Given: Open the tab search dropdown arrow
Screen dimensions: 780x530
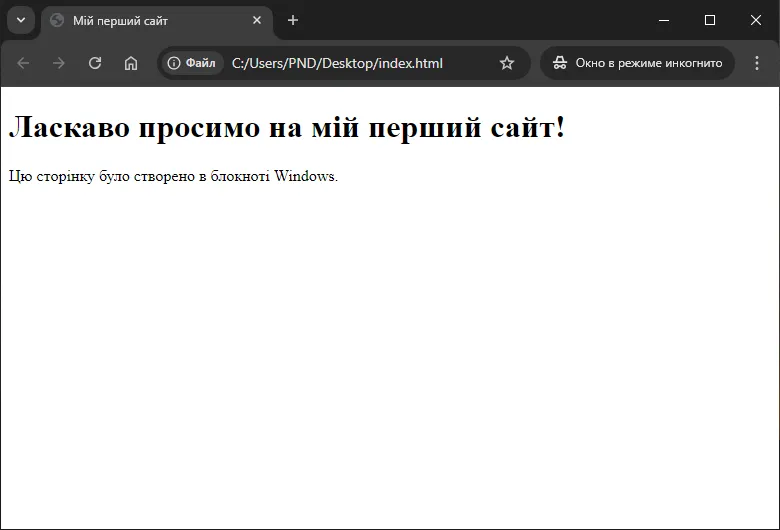Looking at the screenshot, I should click(x=21, y=20).
